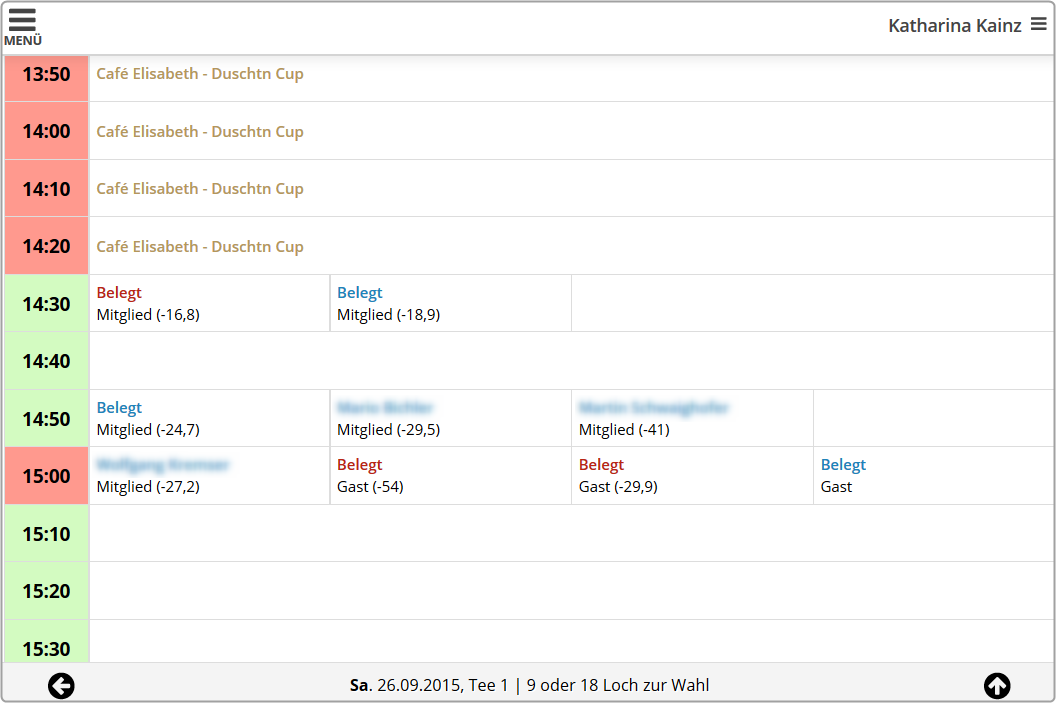Select the 15:10 tee time label
Screen dimensions: 1056x703
tap(47, 534)
